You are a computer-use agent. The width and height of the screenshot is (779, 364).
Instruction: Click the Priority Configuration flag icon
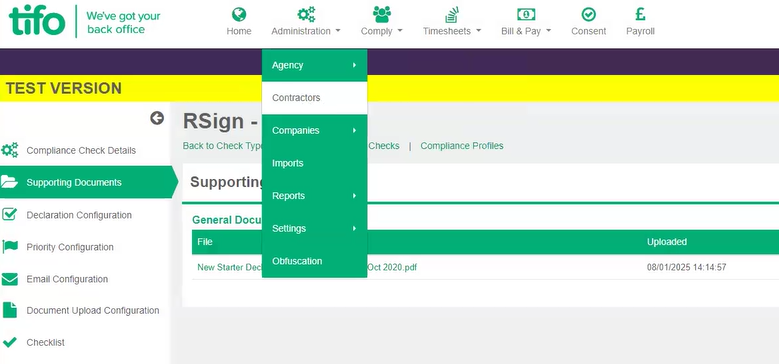pyautogui.click(x=10, y=247)
